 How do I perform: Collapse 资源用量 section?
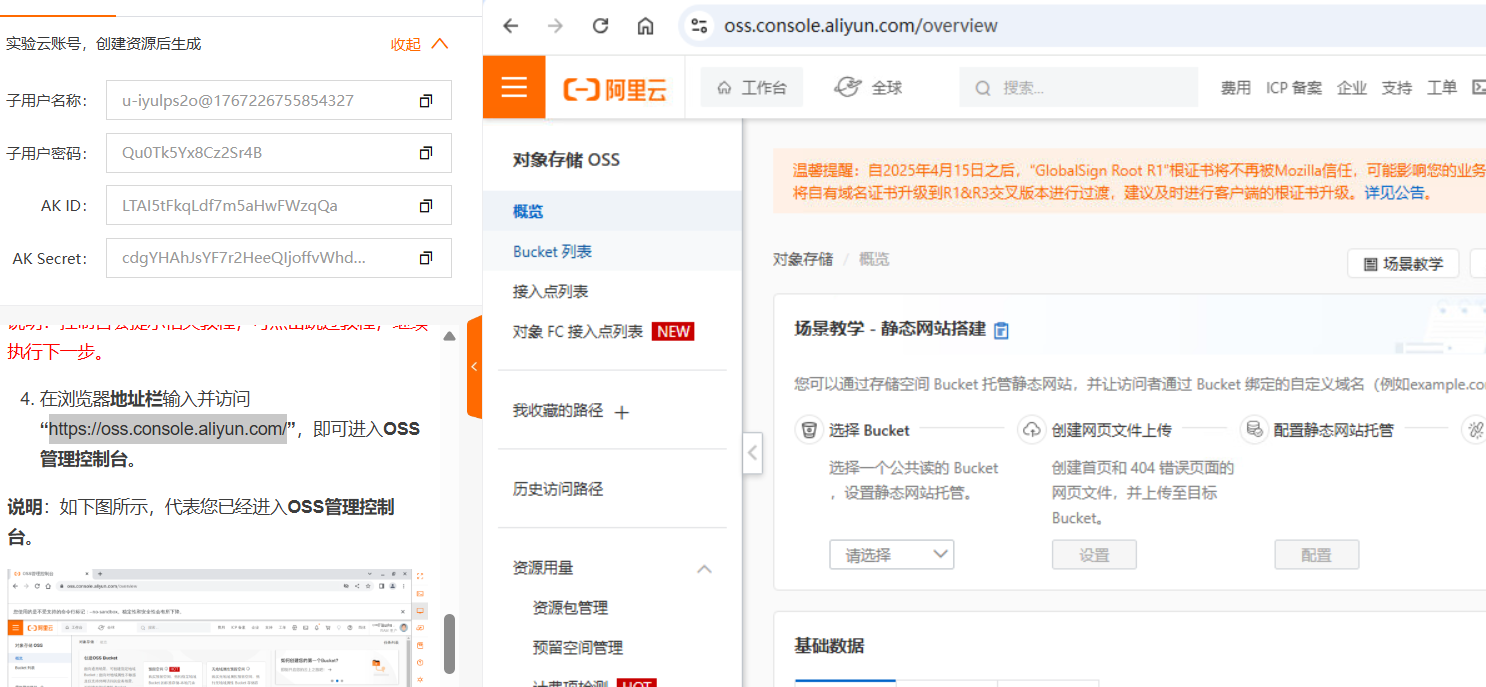(704, 568)
